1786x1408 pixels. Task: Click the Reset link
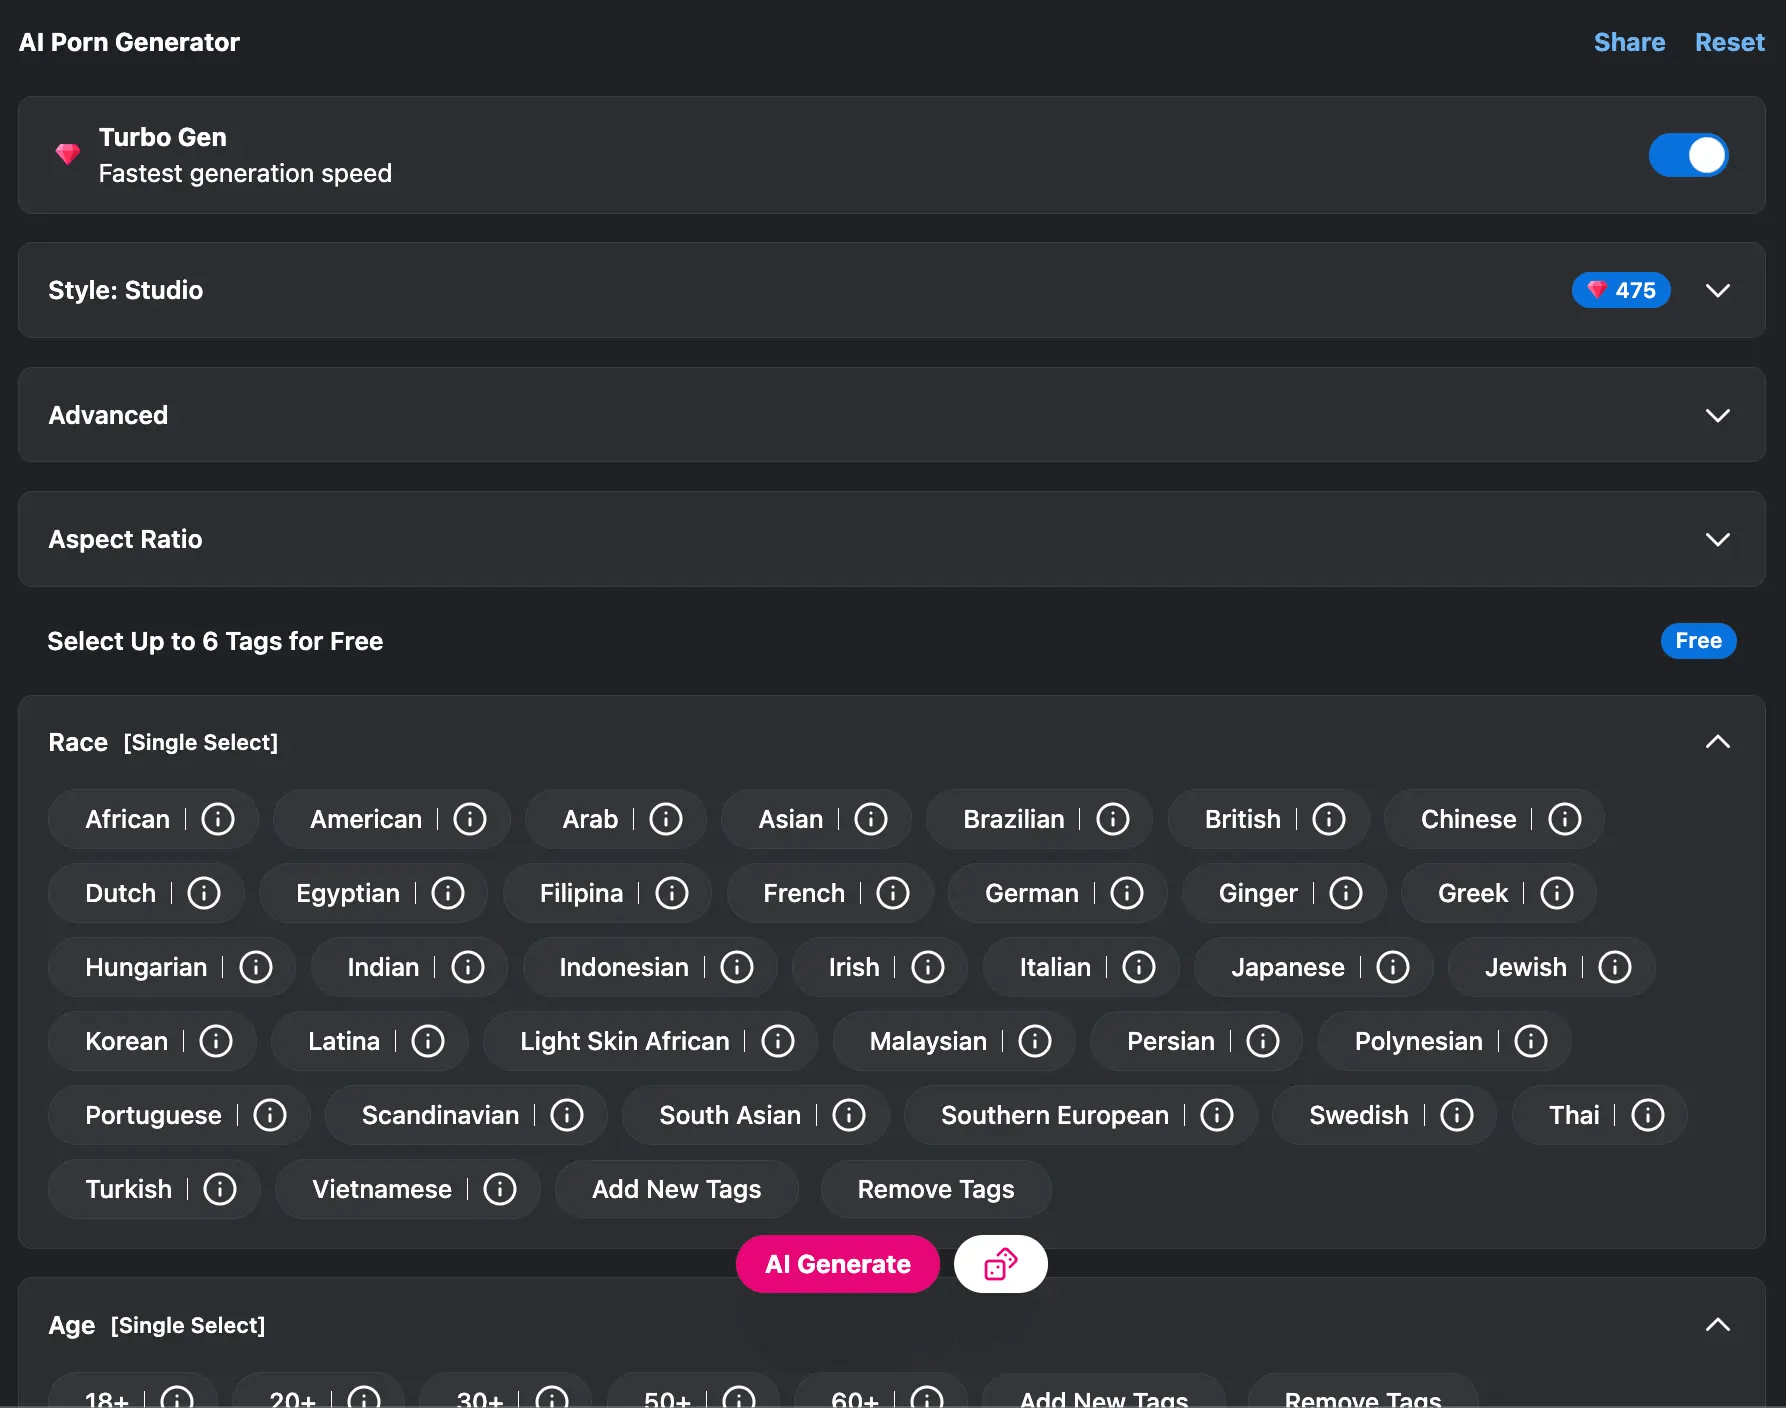1729,42
